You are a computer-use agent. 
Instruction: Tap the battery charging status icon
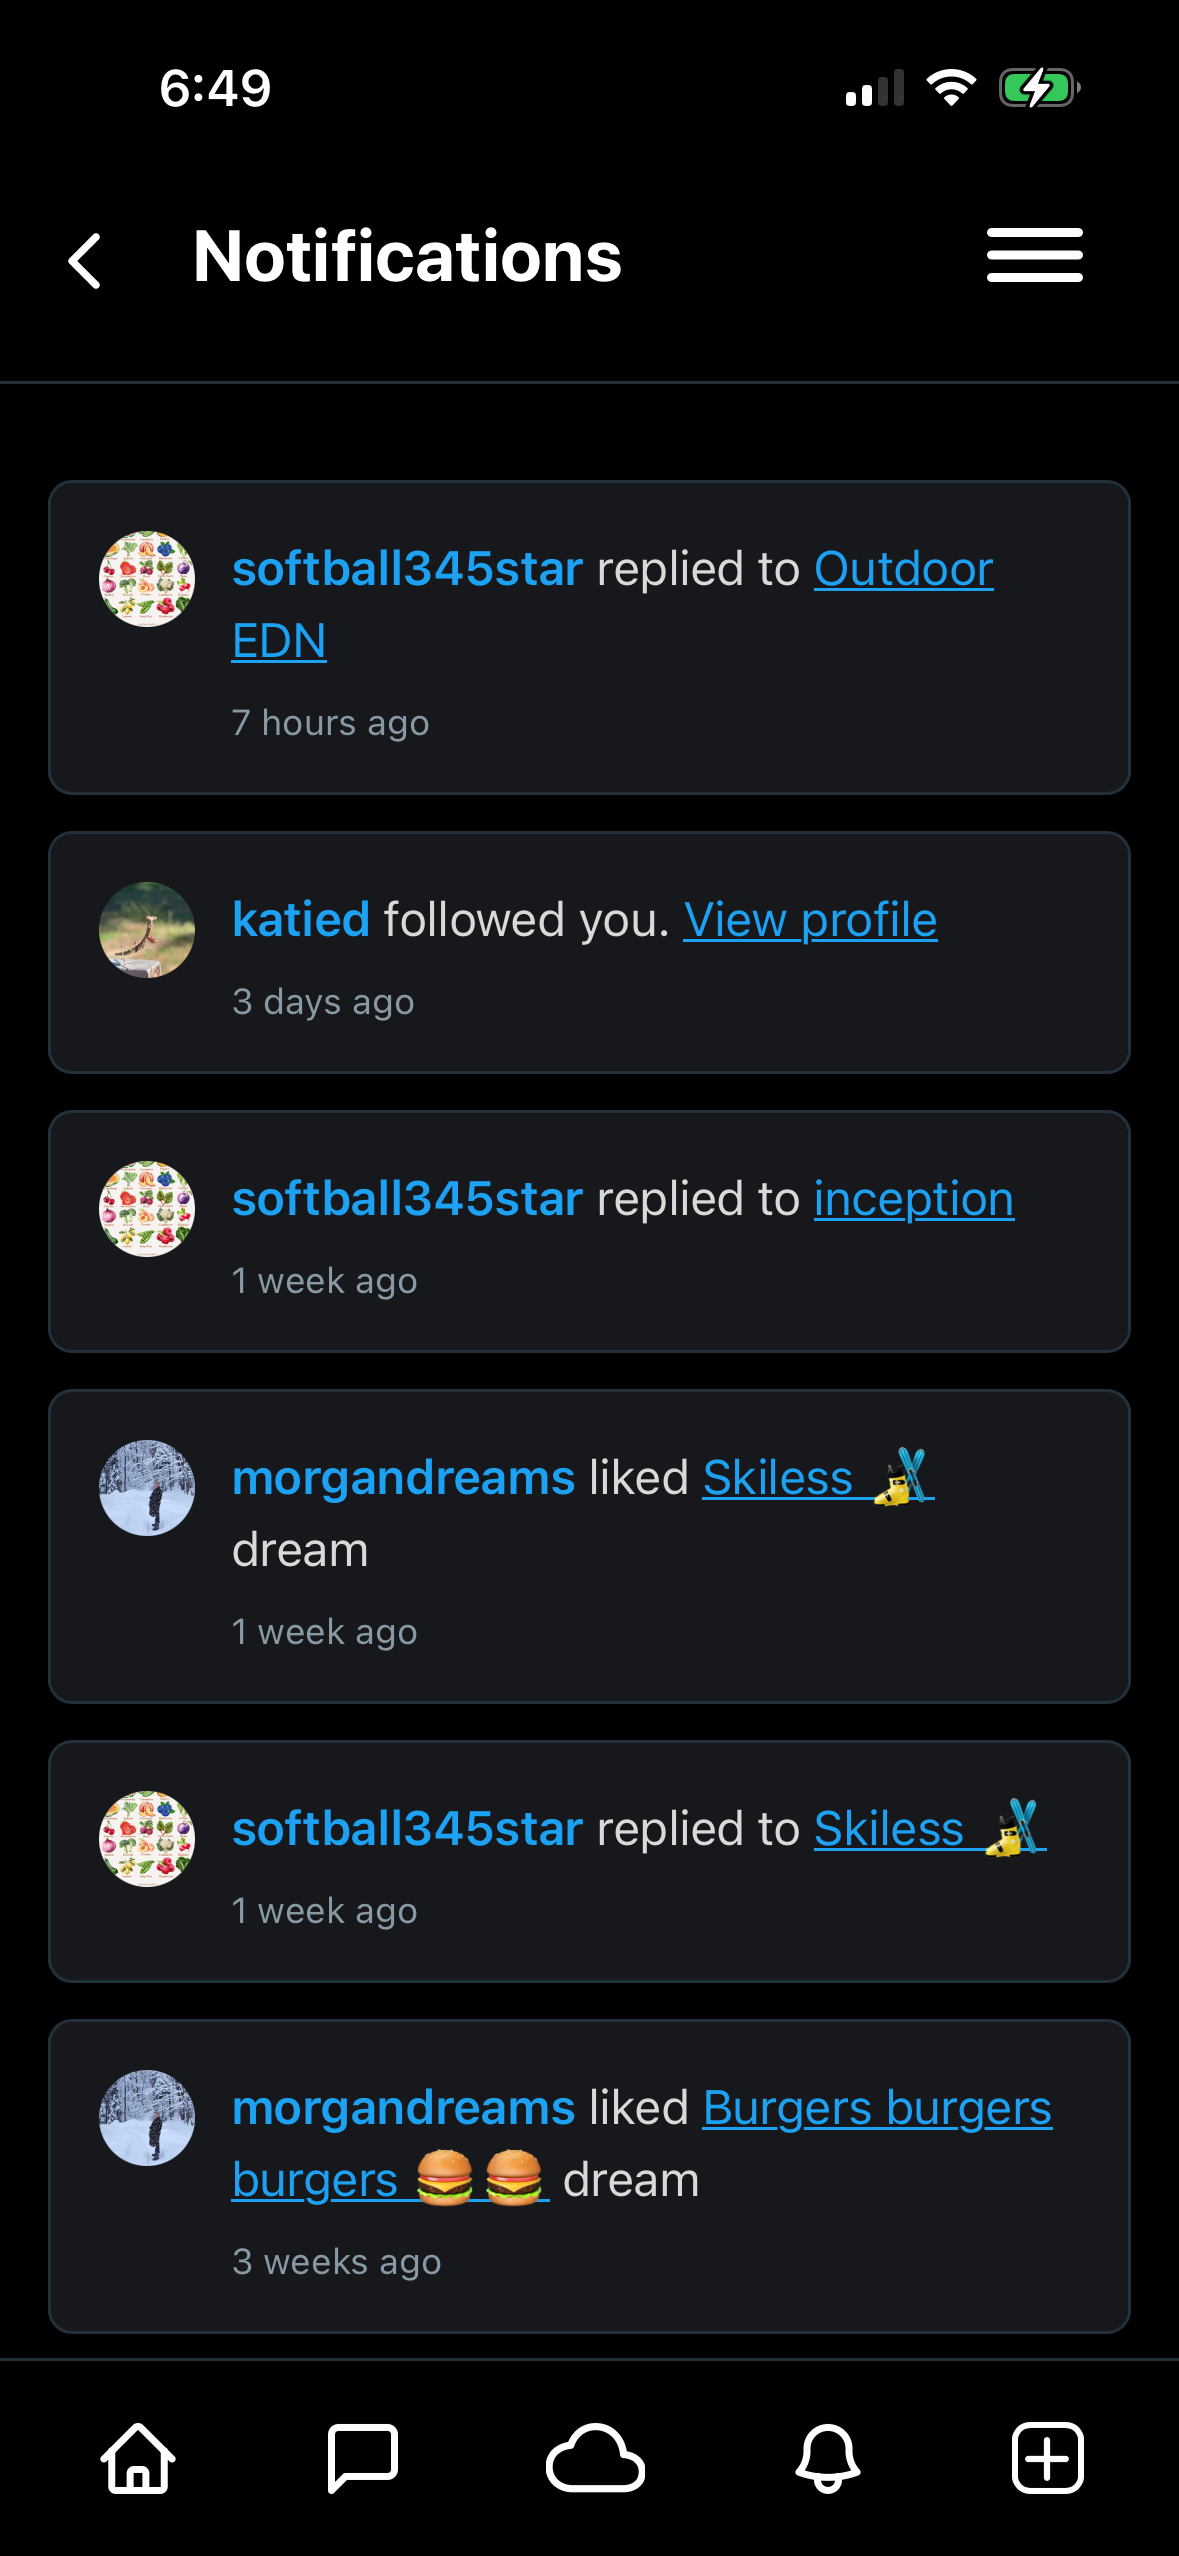(1039, 88)
